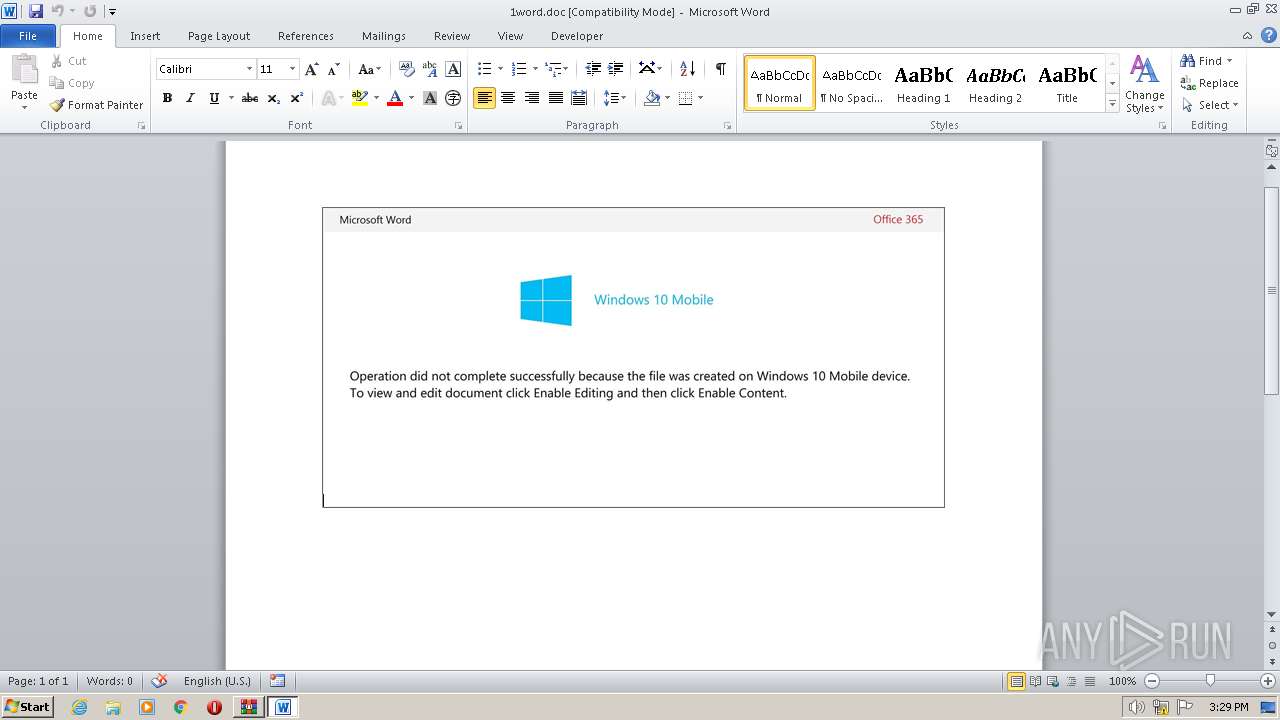Image resolution: width=1280 pixels, height=720 pixels.
Task: Click the Center alignment icon
Action: click(x=508, y=98)
